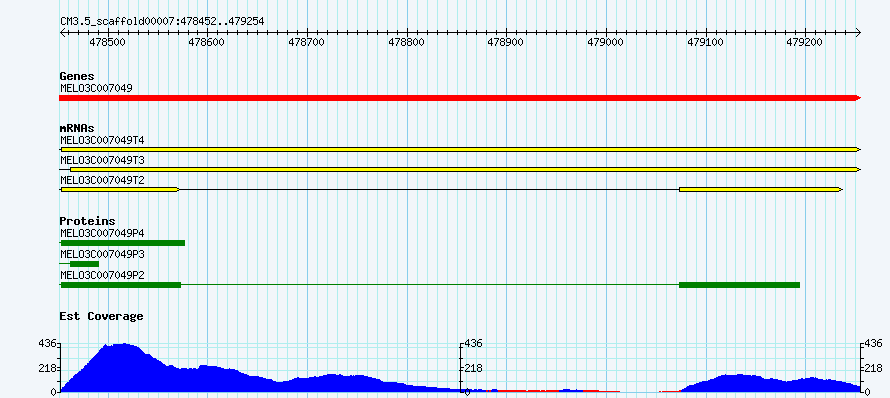Click first exon of MELO3C007049T2 transcript
Screen dimensions: 890x398
[x=120, y=189]
